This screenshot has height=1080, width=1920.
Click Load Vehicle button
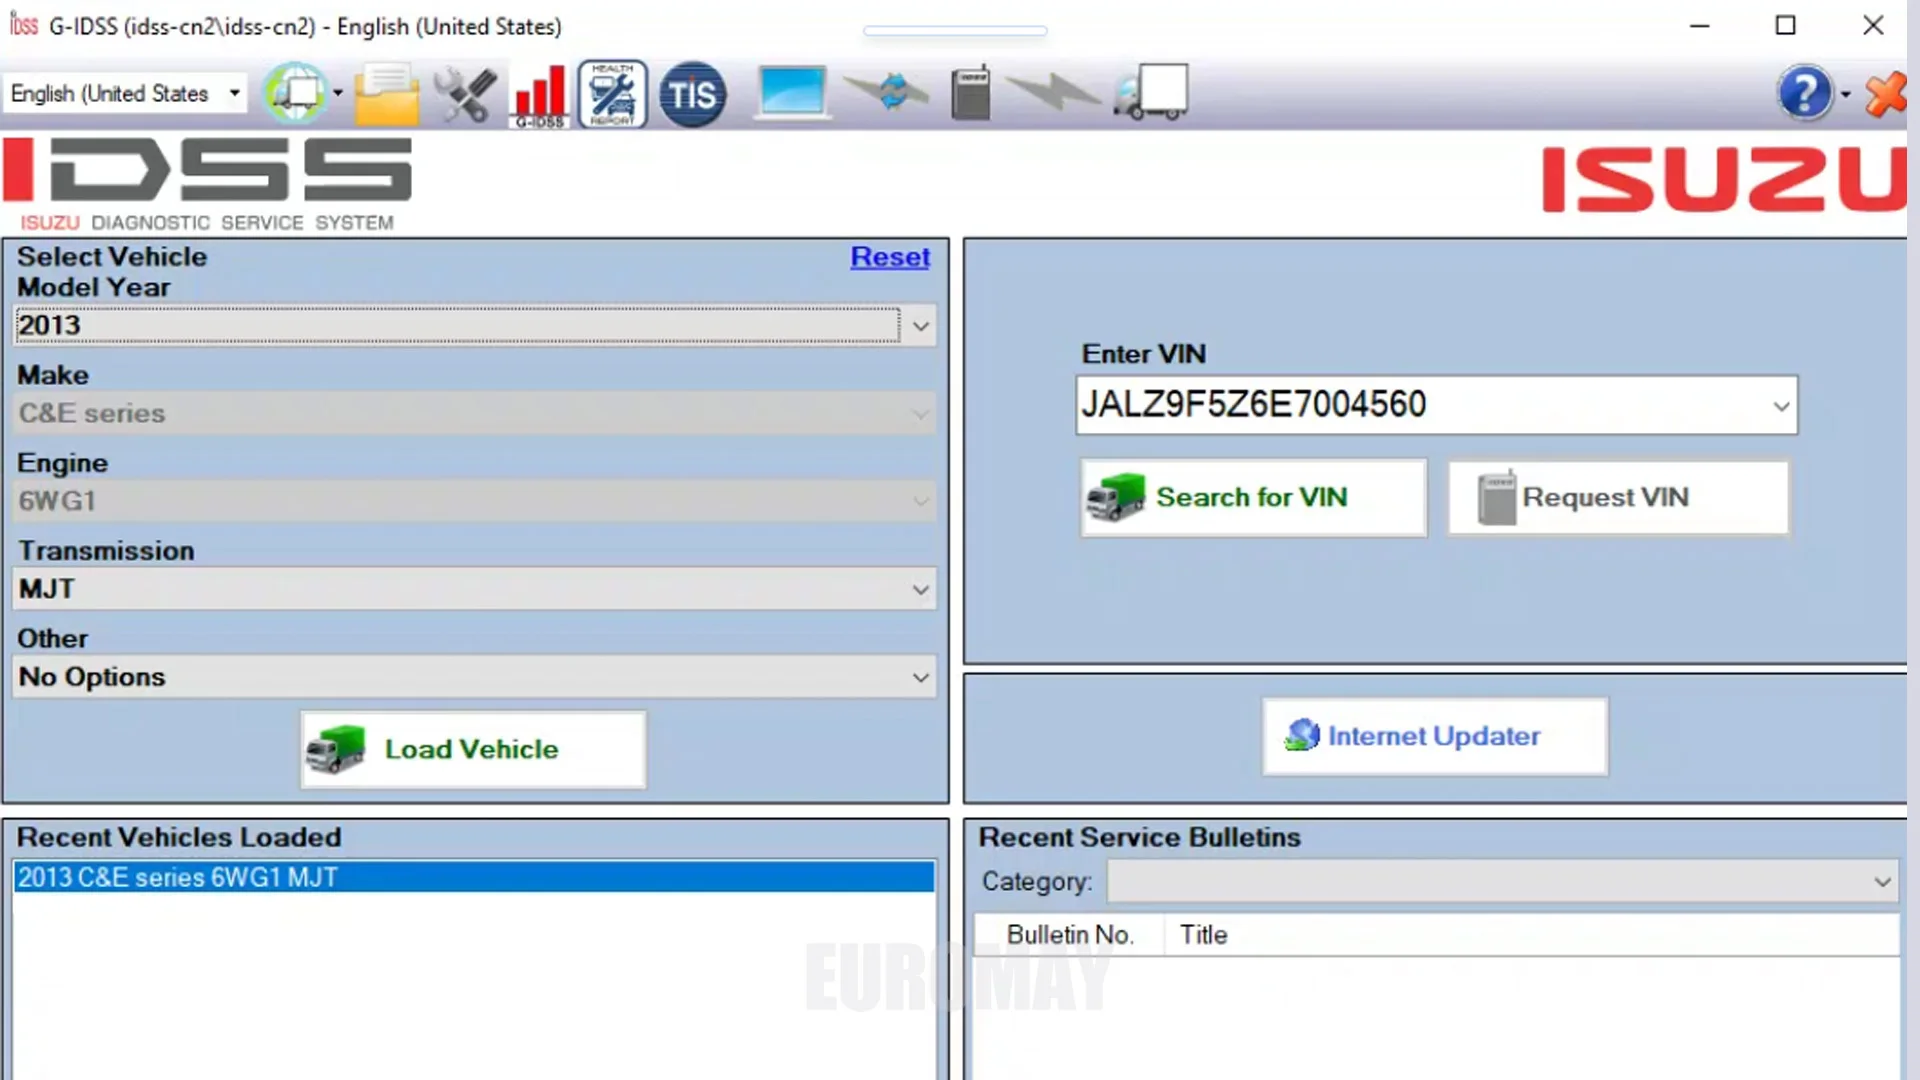471,748
